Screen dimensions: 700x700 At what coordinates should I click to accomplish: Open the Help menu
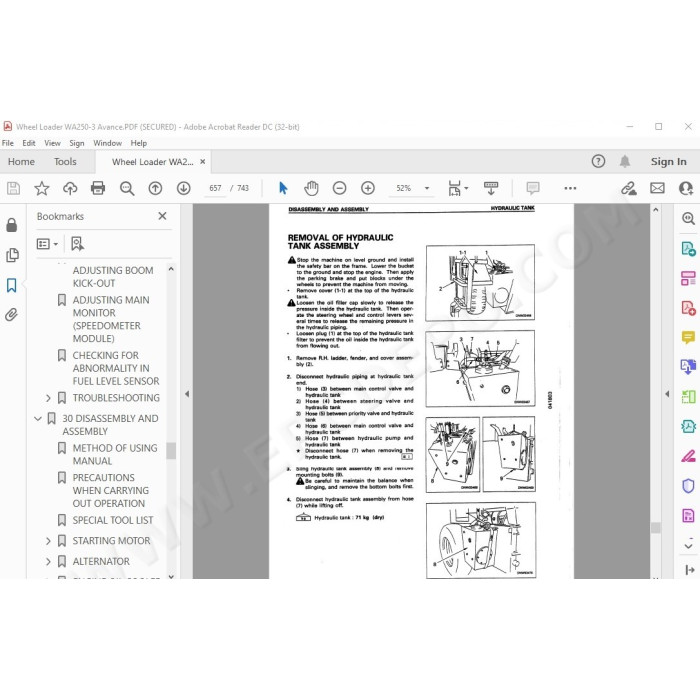138,143
